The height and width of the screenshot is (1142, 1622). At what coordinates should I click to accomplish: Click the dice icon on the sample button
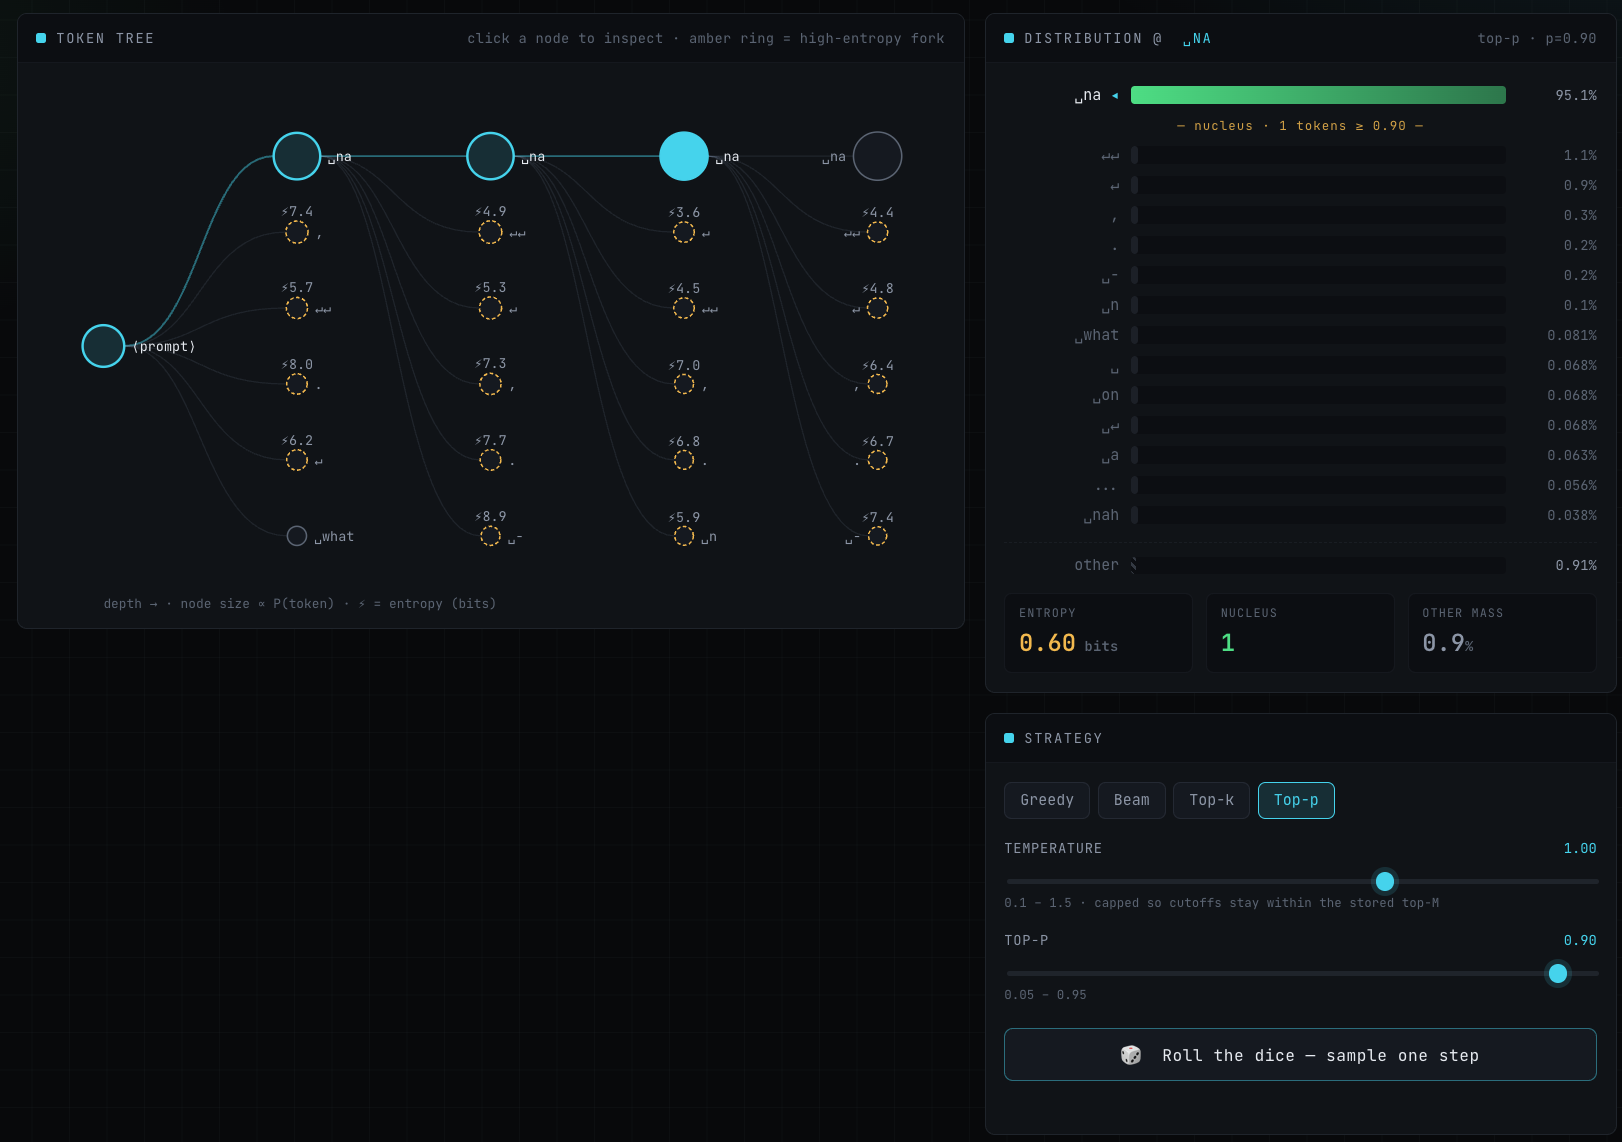pyautogui.click(x=1131, y=1055)
